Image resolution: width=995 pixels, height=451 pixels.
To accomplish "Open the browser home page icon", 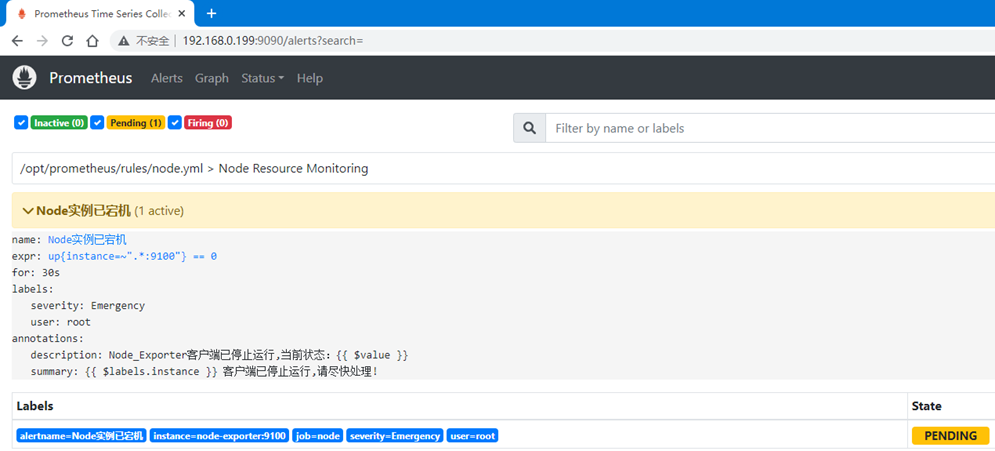I will pos(93,41).
